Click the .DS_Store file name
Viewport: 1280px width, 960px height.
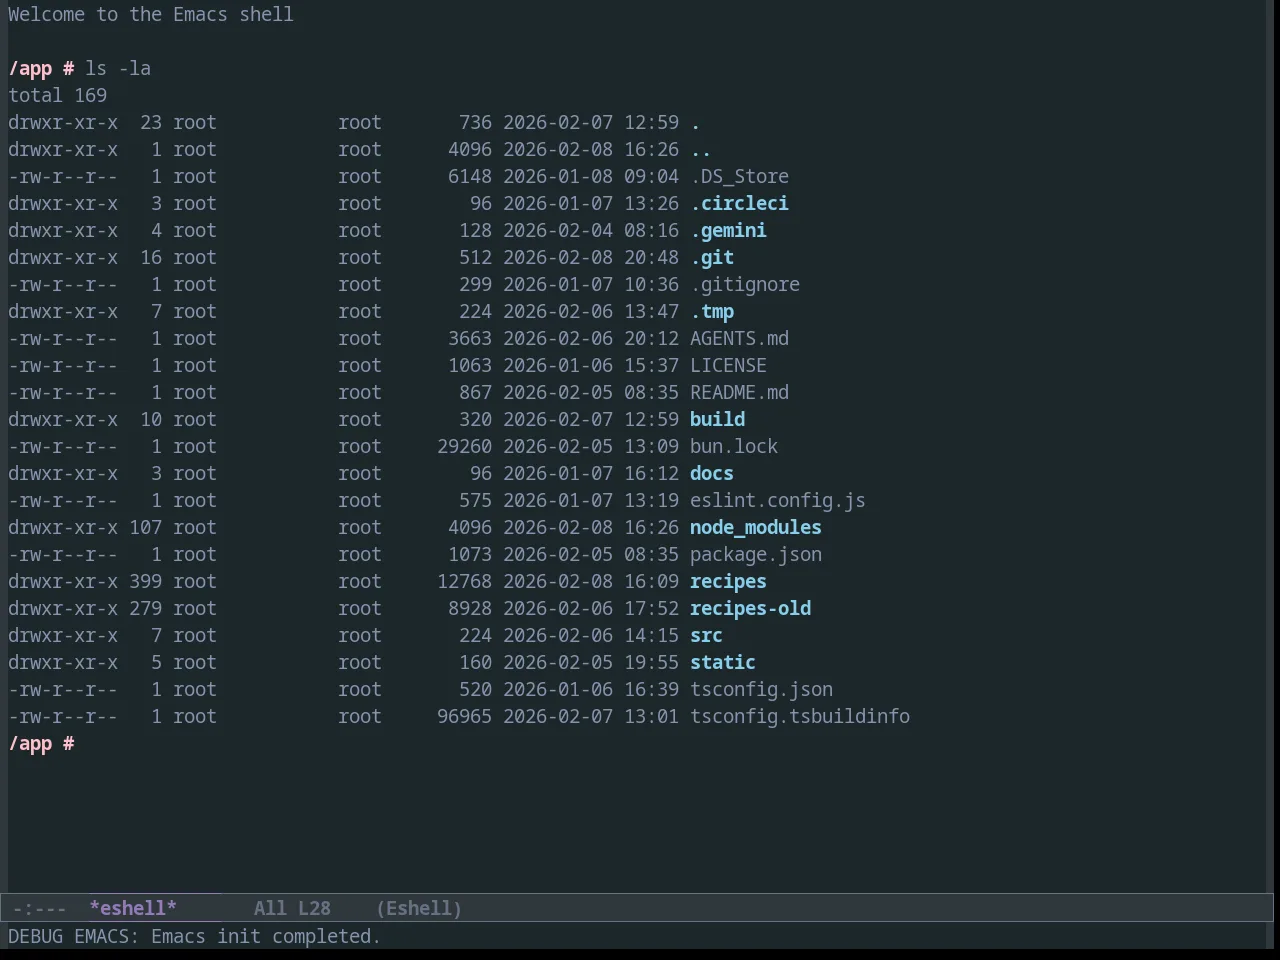point(739,176)
